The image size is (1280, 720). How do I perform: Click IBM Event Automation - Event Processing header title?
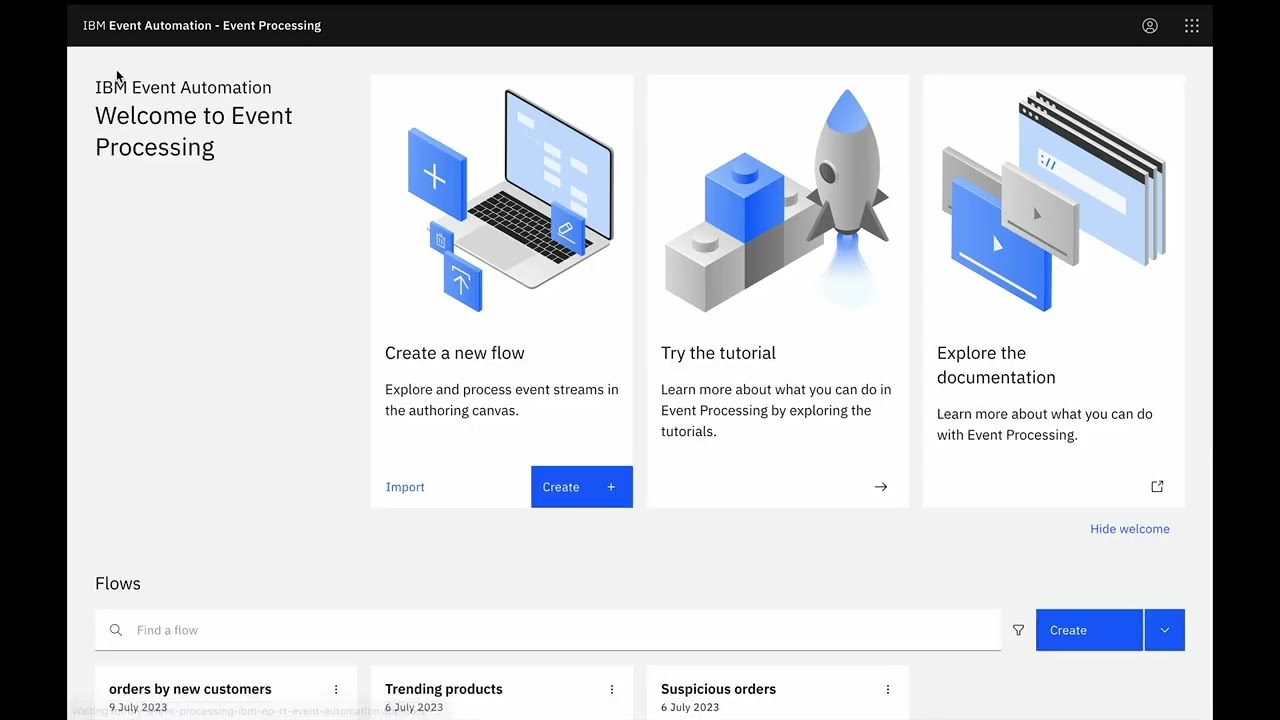(202, 26)
